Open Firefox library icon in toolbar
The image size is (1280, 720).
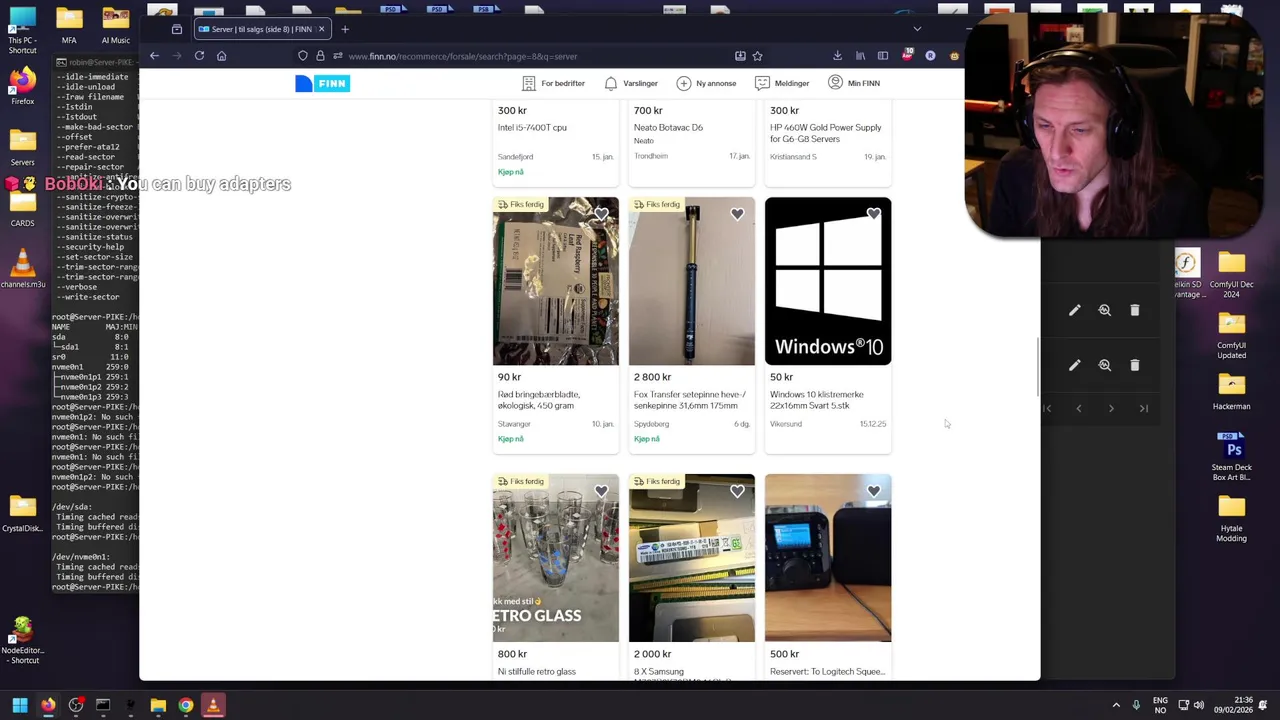860,56
